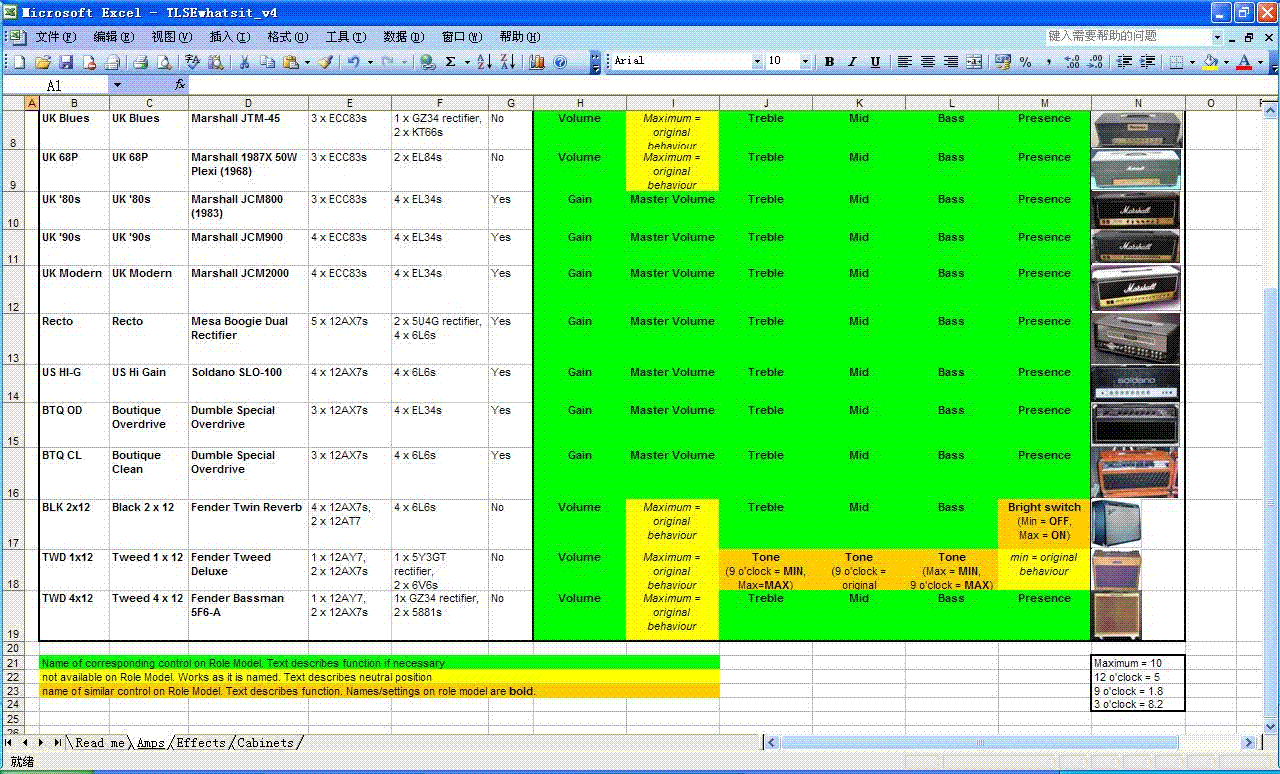The image size is (1280, 774).
Task: Open the 格式(O) menu
Action: coord(287,37)
